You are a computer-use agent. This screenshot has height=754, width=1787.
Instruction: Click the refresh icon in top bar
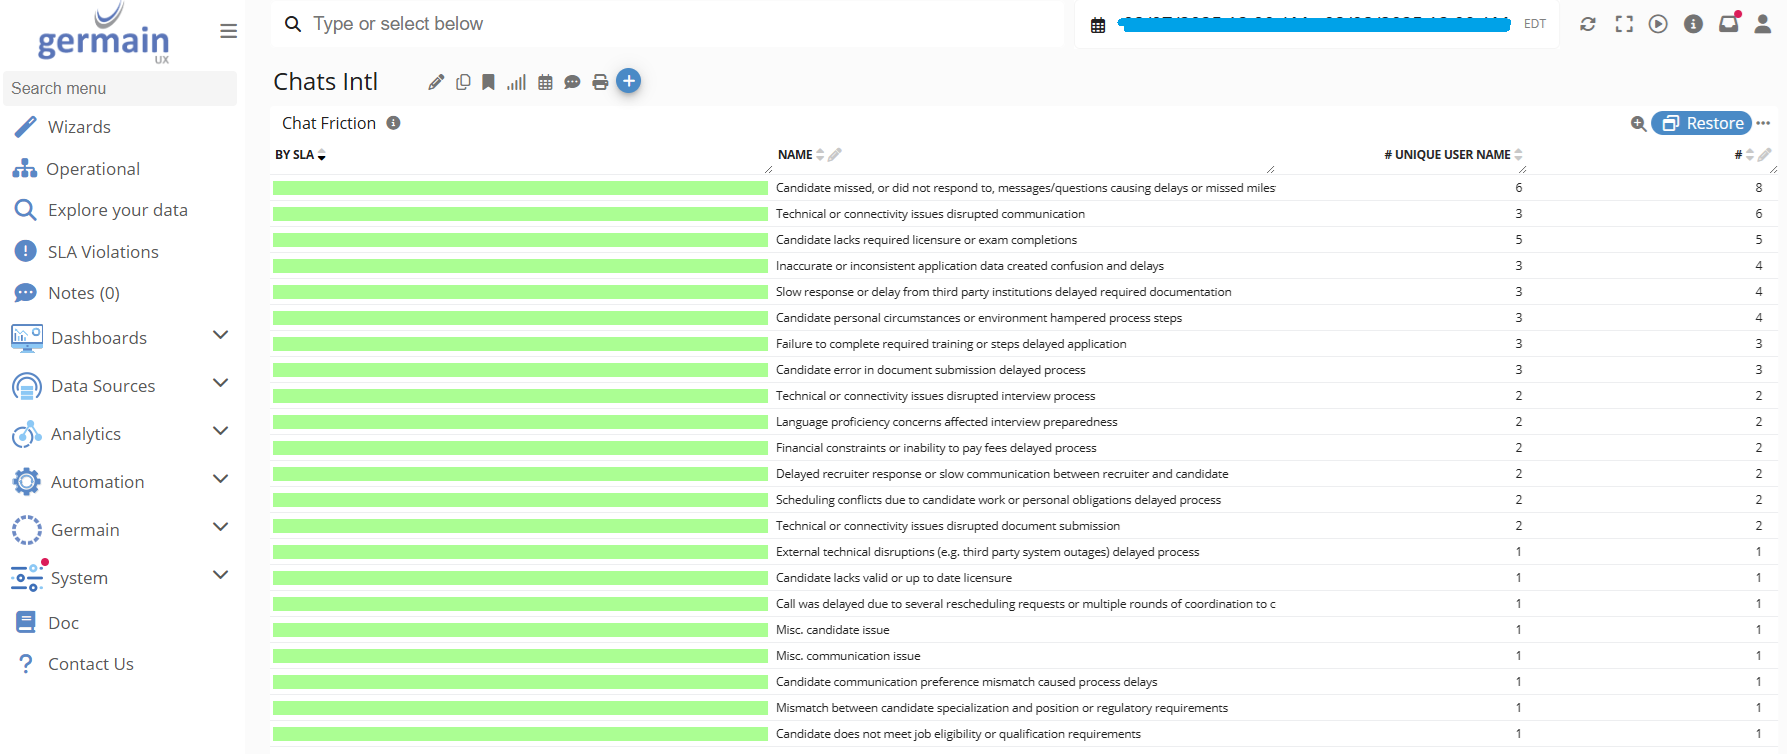click(x=1587, y=24)
